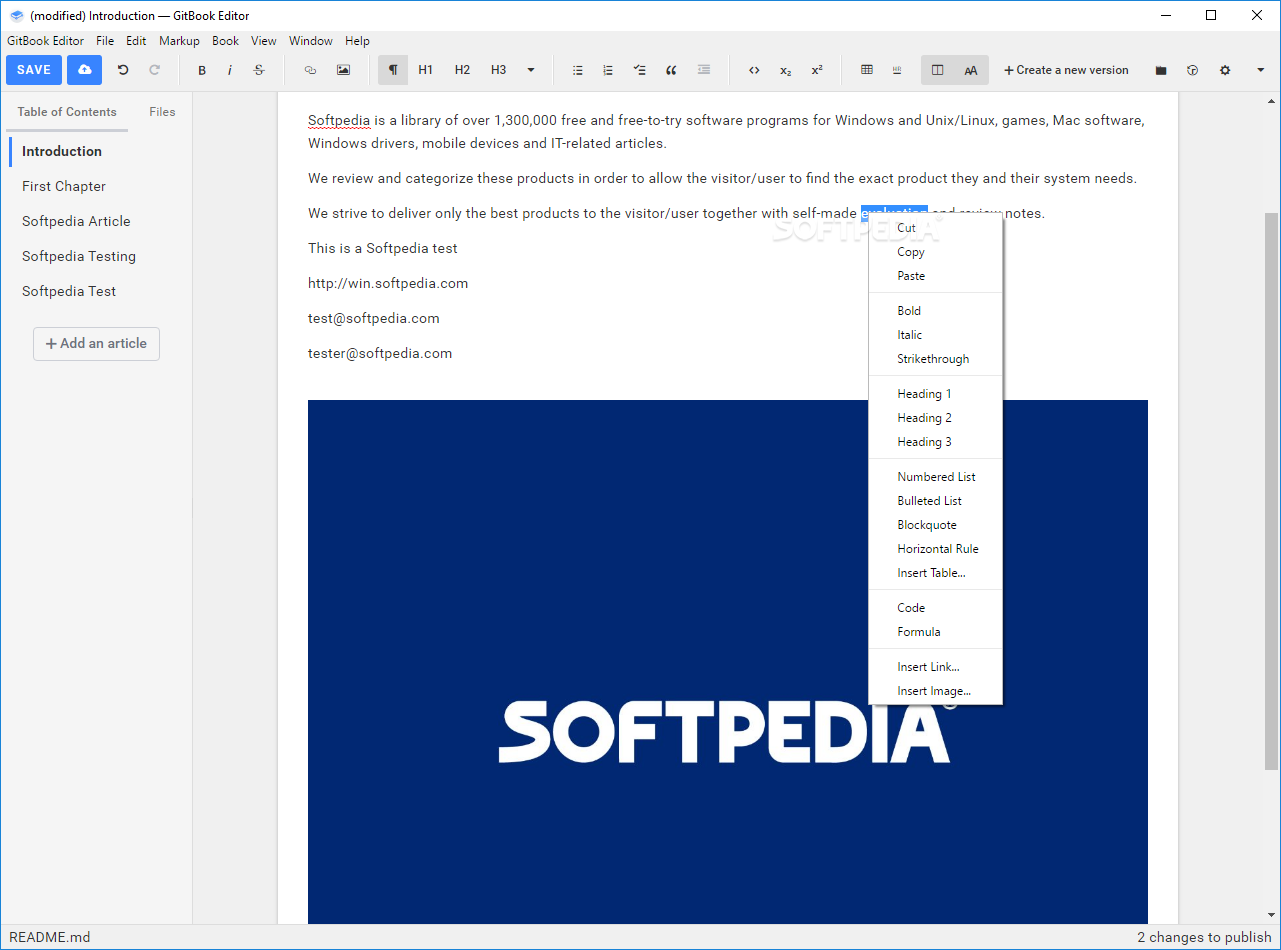1281x950 pixels.
Task: Select Softpedia Test in sidebar
Action: pos(69,291)
